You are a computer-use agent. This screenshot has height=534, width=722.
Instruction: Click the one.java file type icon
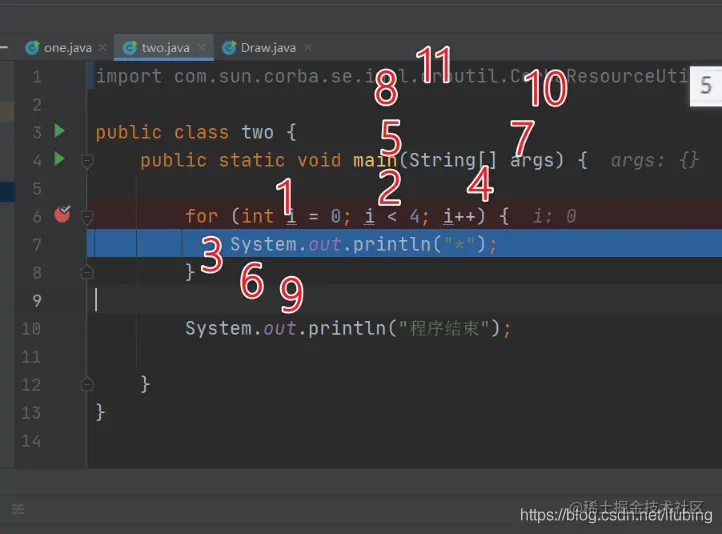point(32,48)
